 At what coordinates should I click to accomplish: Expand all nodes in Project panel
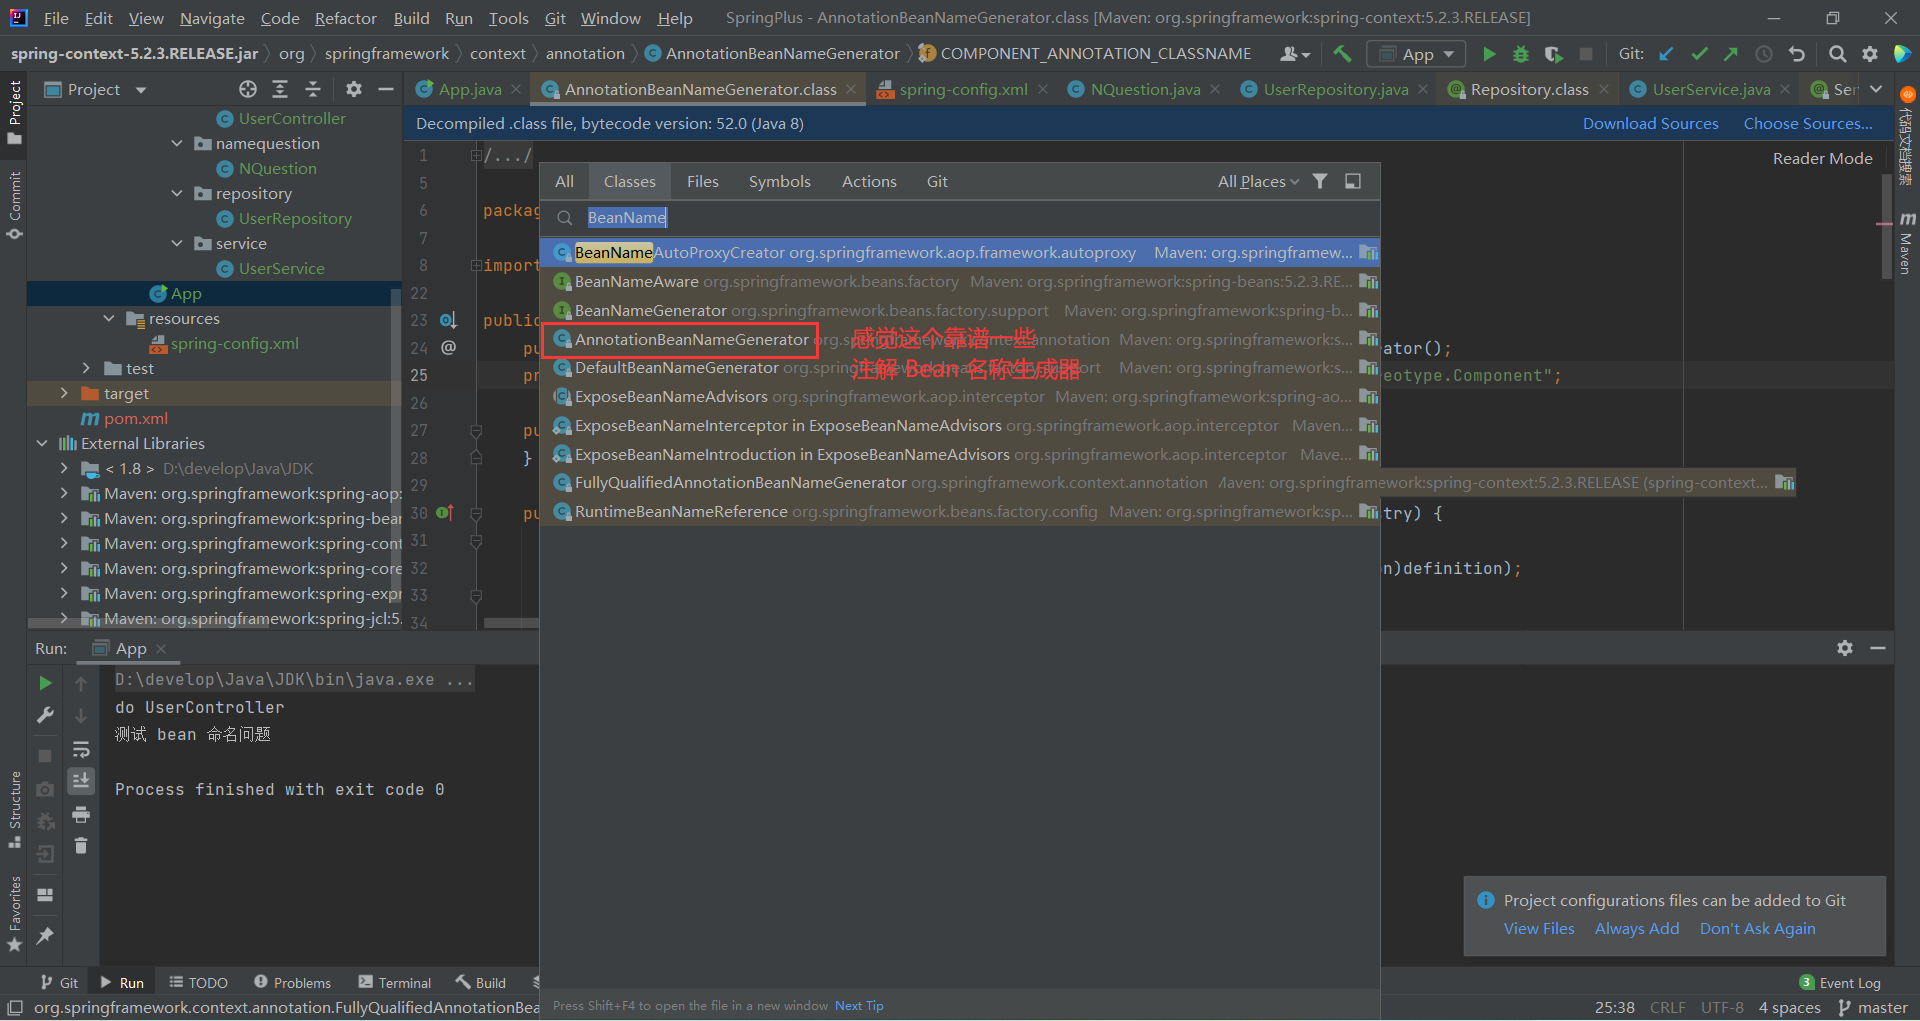point(280,89)
